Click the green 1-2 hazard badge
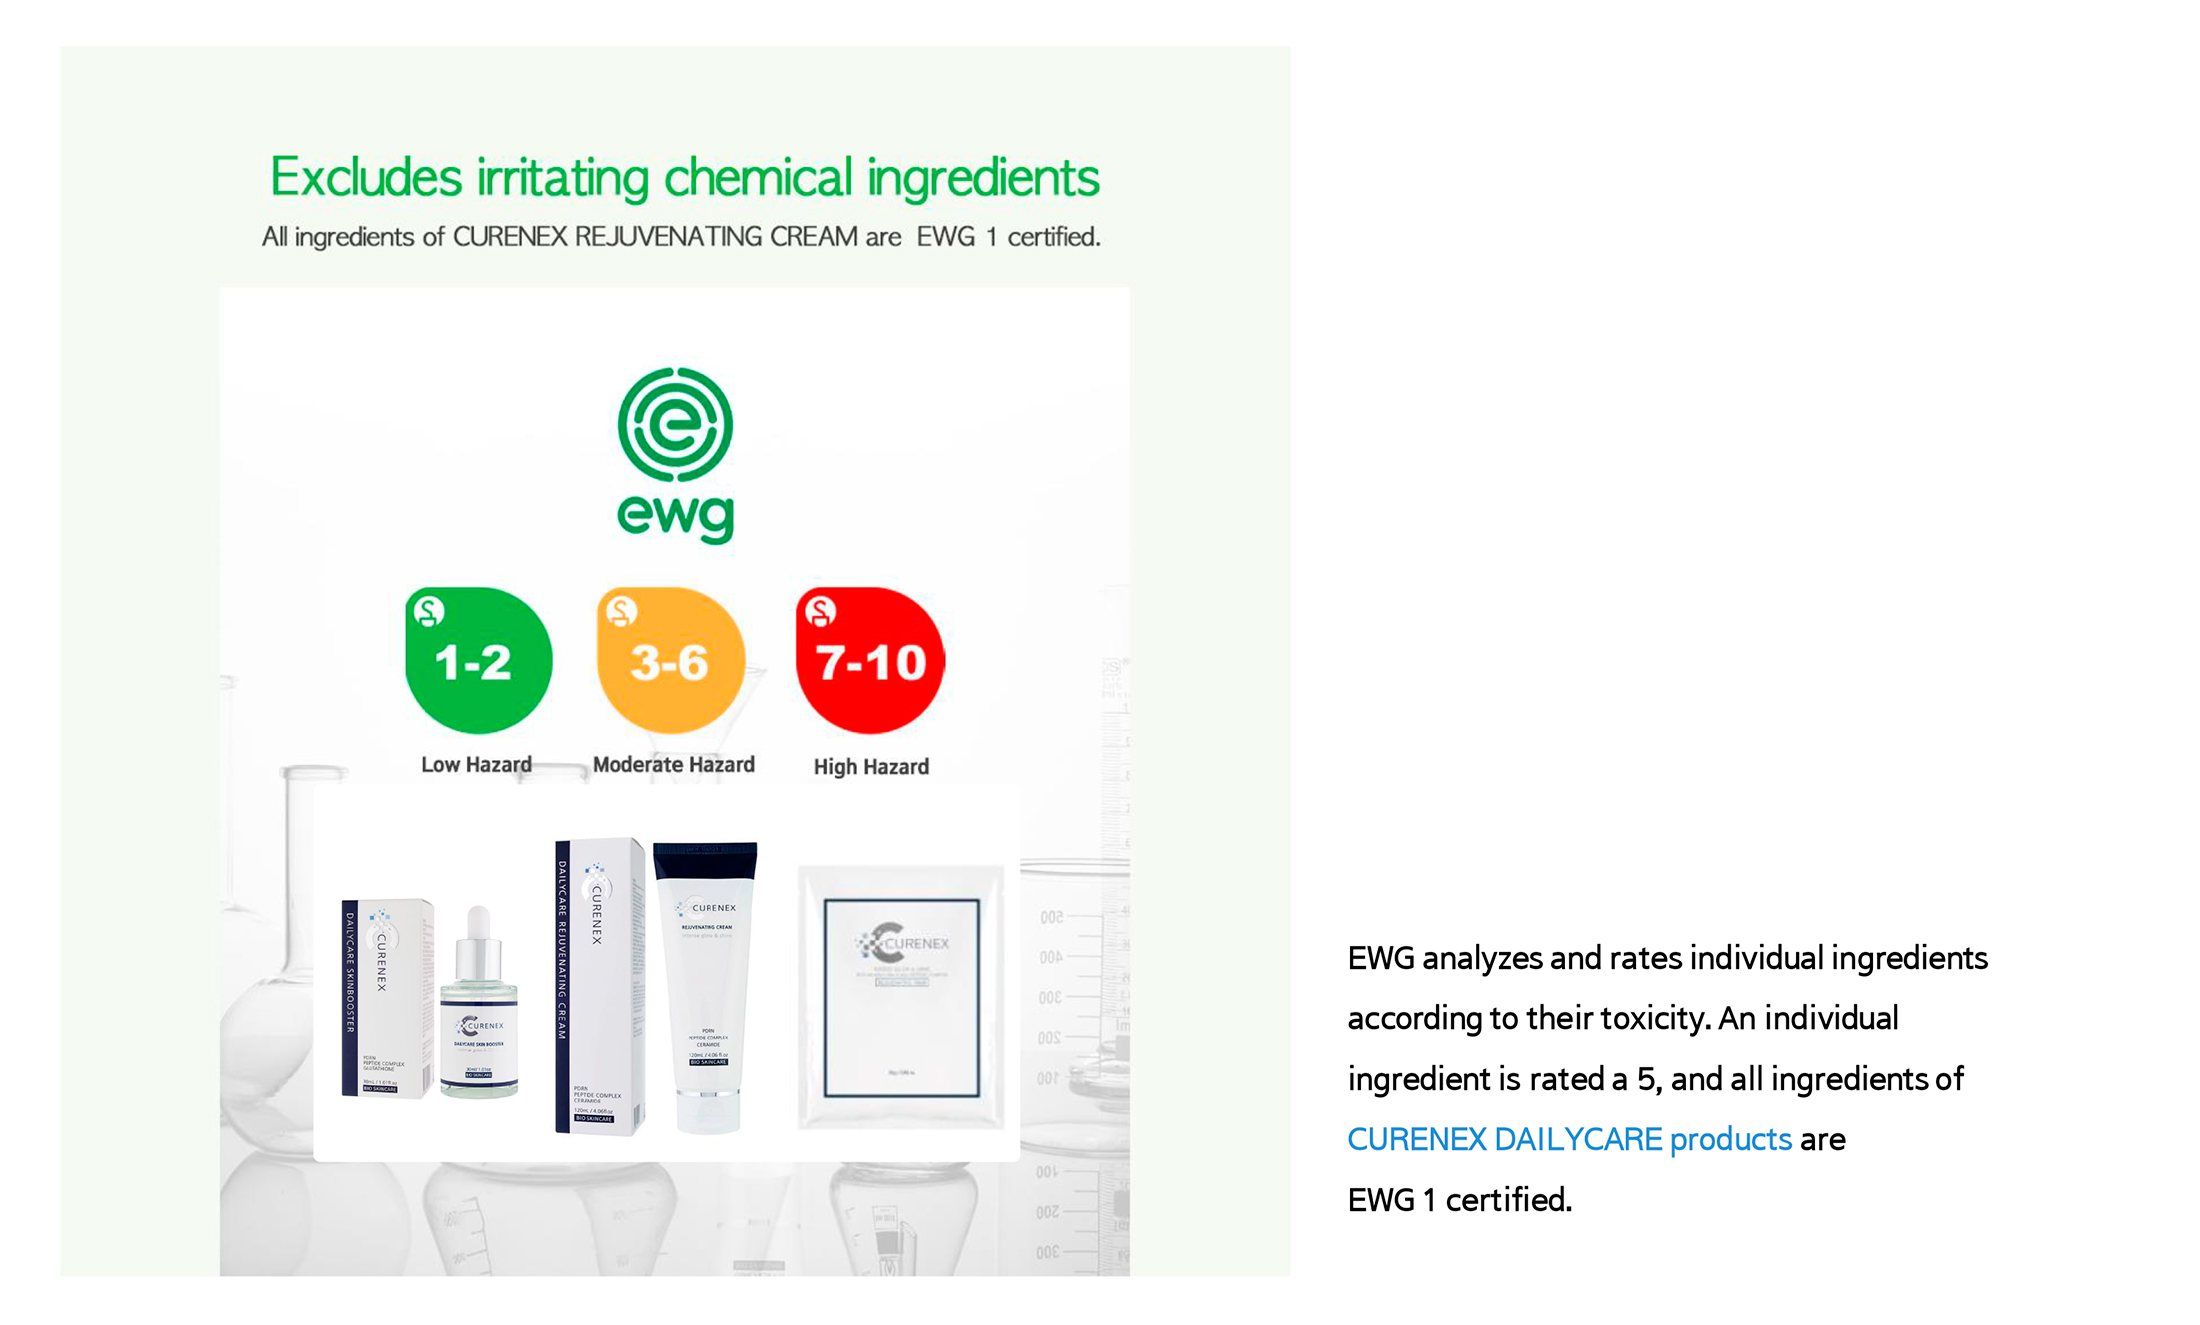The height and width of the screenshot is (1325, 2200). point(478,661)
